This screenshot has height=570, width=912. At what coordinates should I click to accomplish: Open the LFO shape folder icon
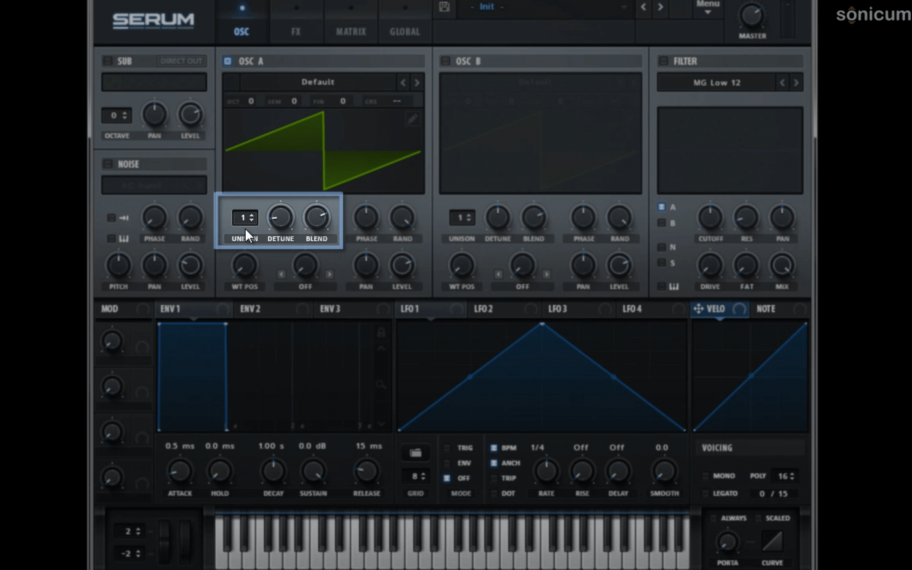point(415,453)
